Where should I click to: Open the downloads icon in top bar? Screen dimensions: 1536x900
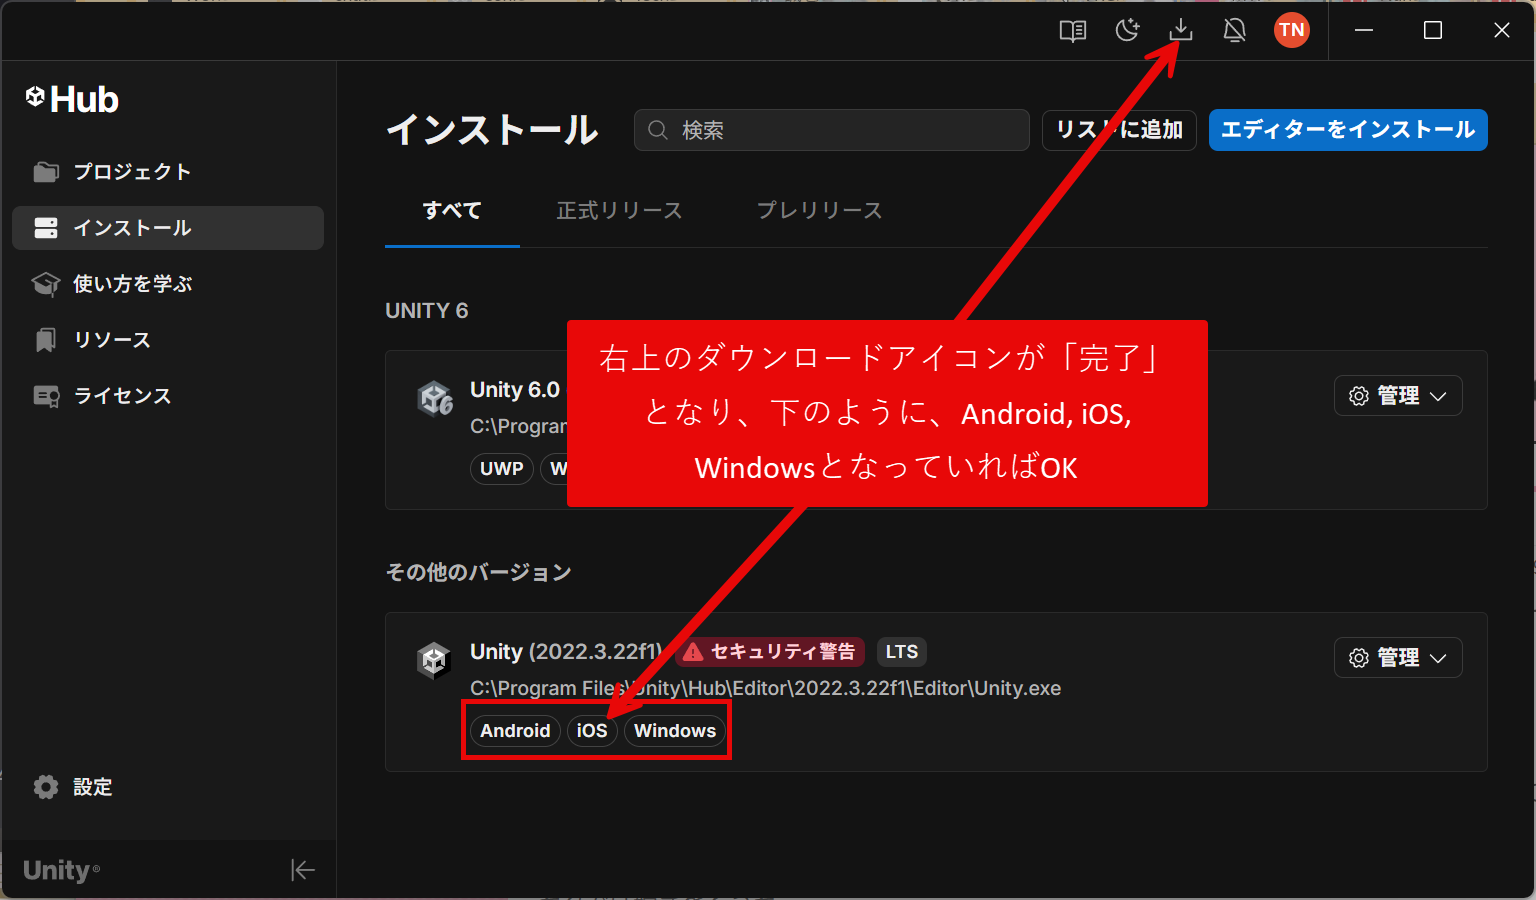tap(1181, 30)
